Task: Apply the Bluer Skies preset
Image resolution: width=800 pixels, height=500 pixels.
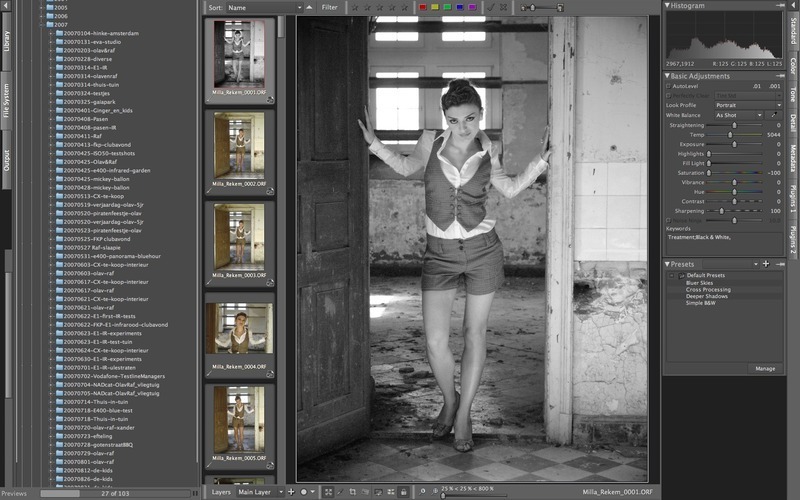Action: pyautogui.click(x=699, y=283)
